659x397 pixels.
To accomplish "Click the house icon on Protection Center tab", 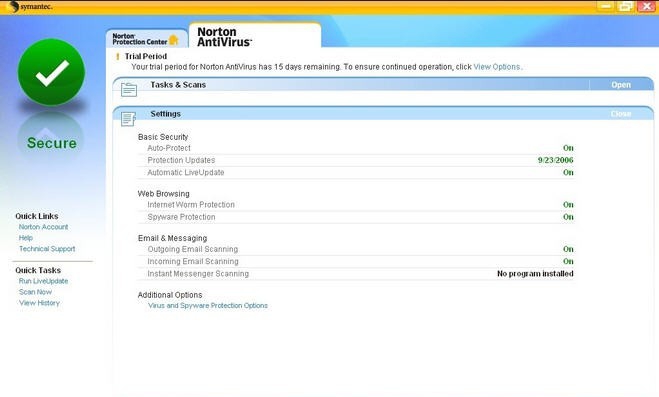I will point(174,40).
